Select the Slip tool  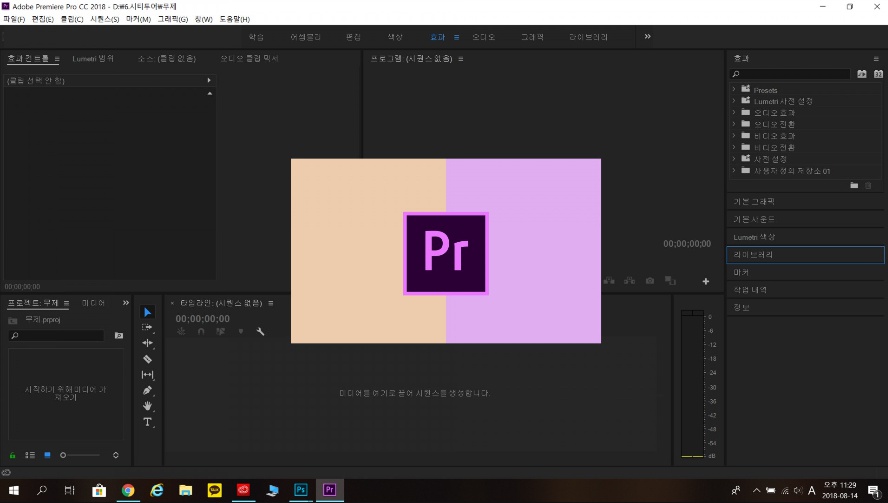(147, 374)
